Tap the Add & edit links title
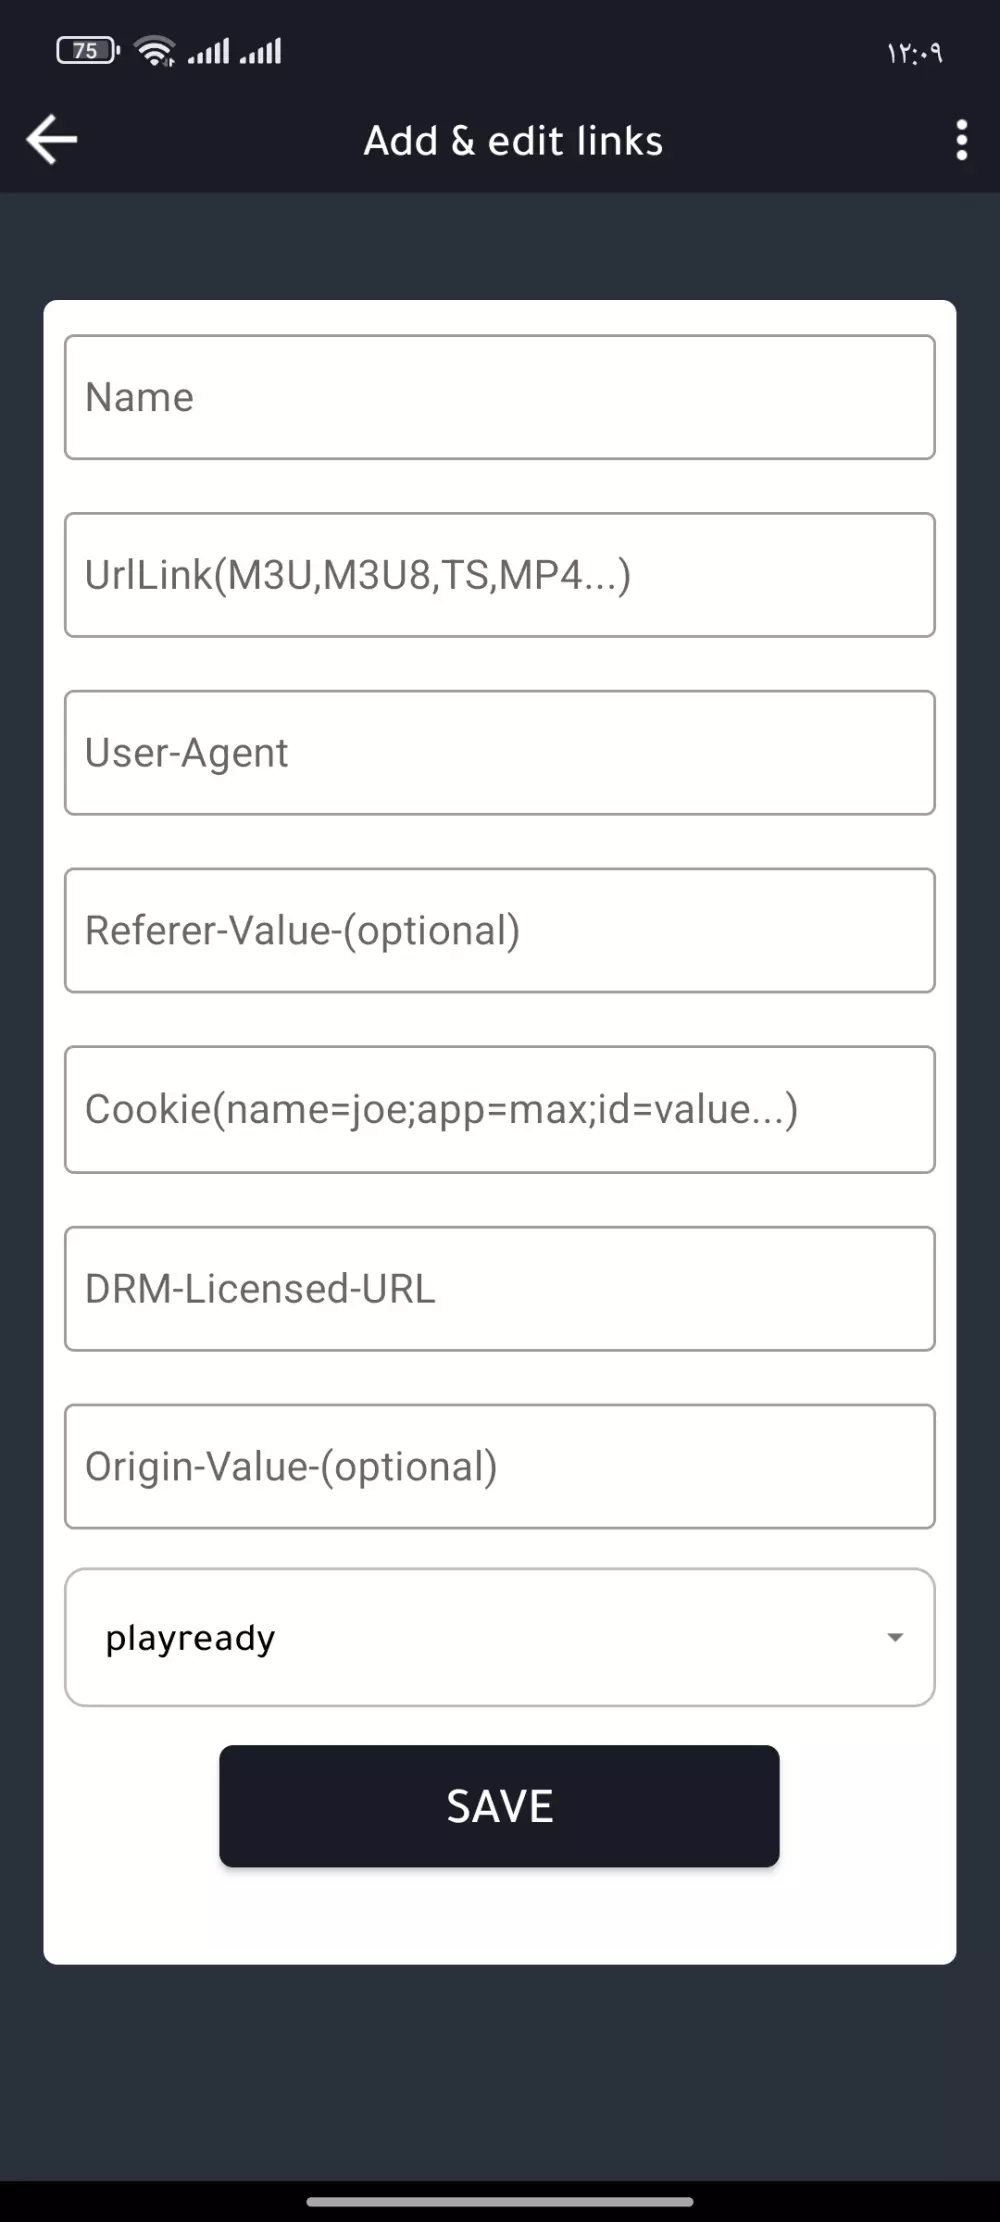This screenshot has width=1000, height=2222. point(513,141)
